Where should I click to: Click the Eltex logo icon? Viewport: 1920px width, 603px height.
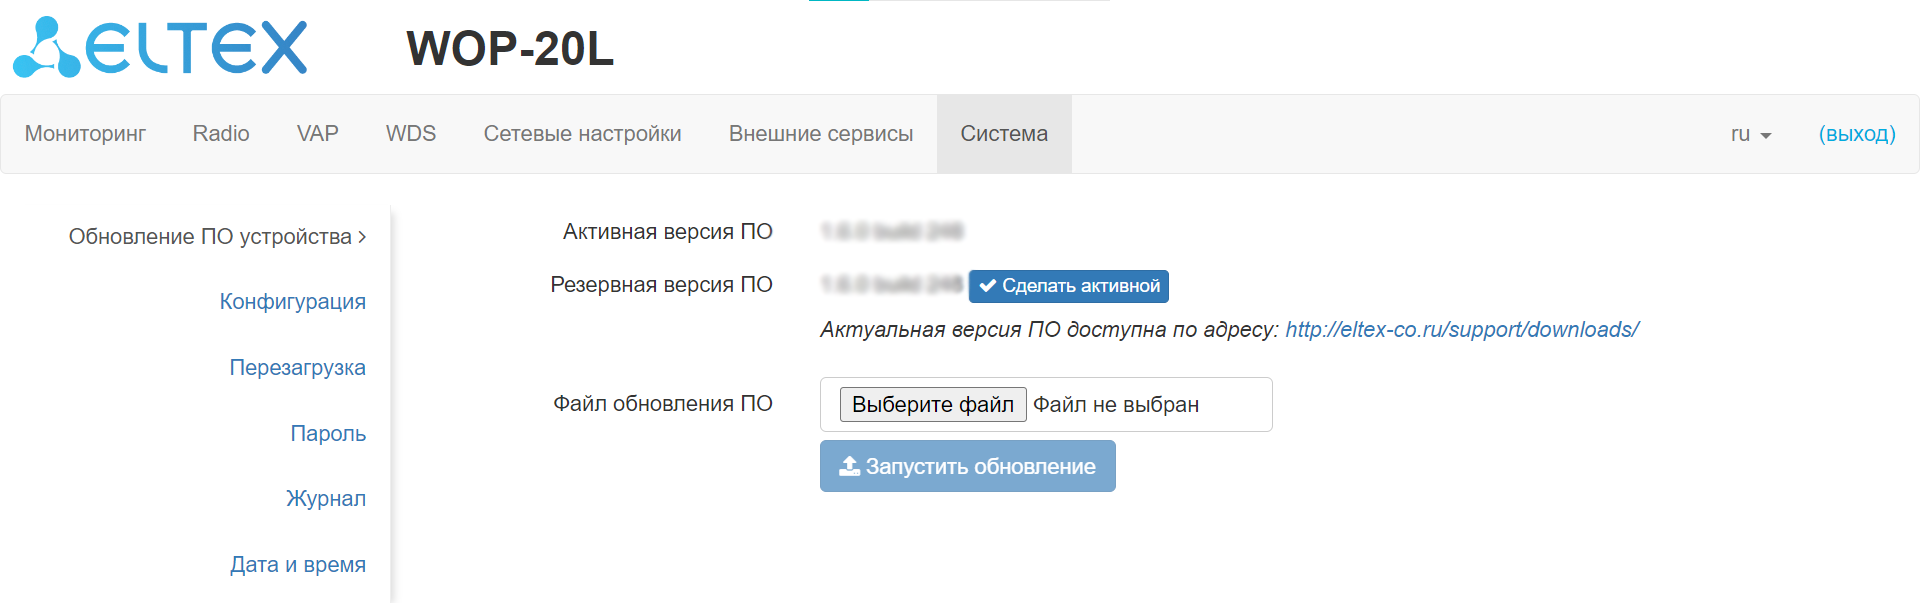47,48
